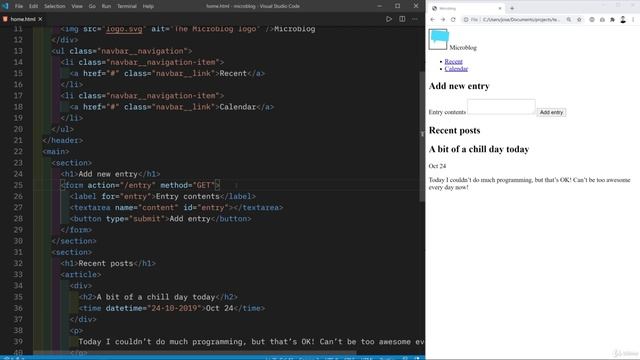The height and width of the screenshot is (360, 640).
Task: Click the 'Add new entry' heading in browser
Action: coord(459,86)
